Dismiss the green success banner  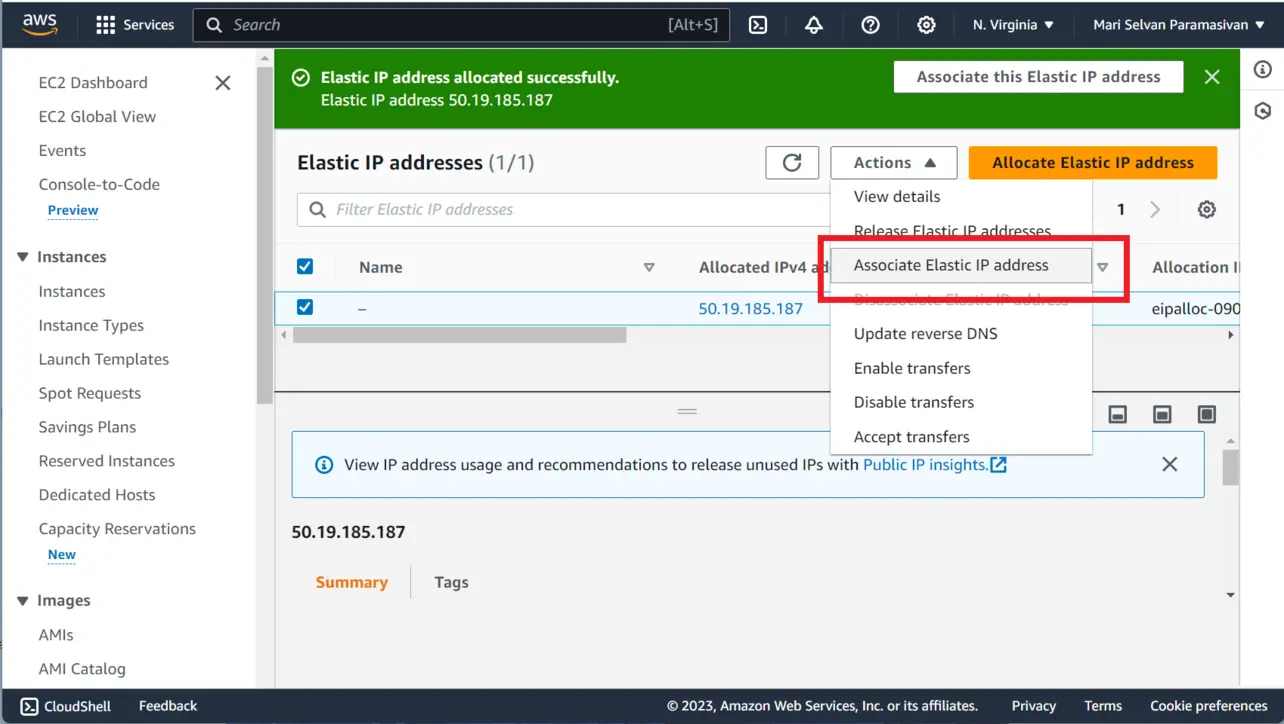coord(1212,77)
